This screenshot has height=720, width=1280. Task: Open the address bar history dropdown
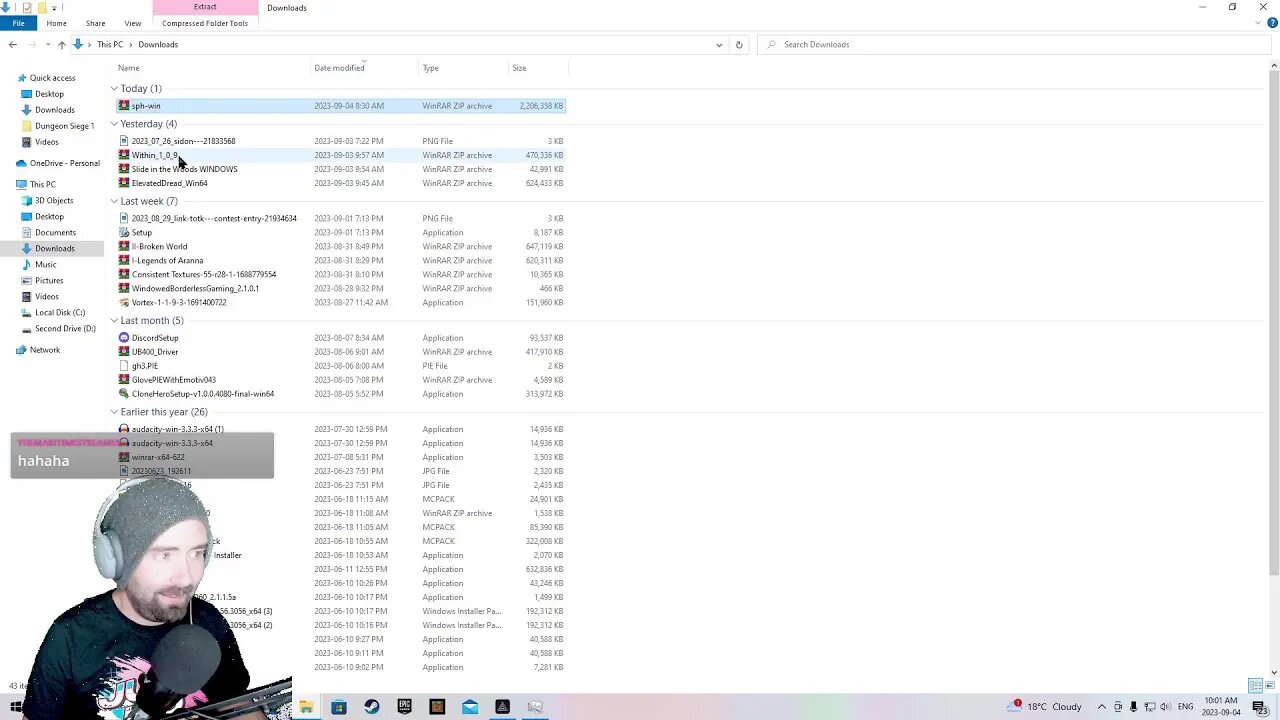[x=718, y=44]
